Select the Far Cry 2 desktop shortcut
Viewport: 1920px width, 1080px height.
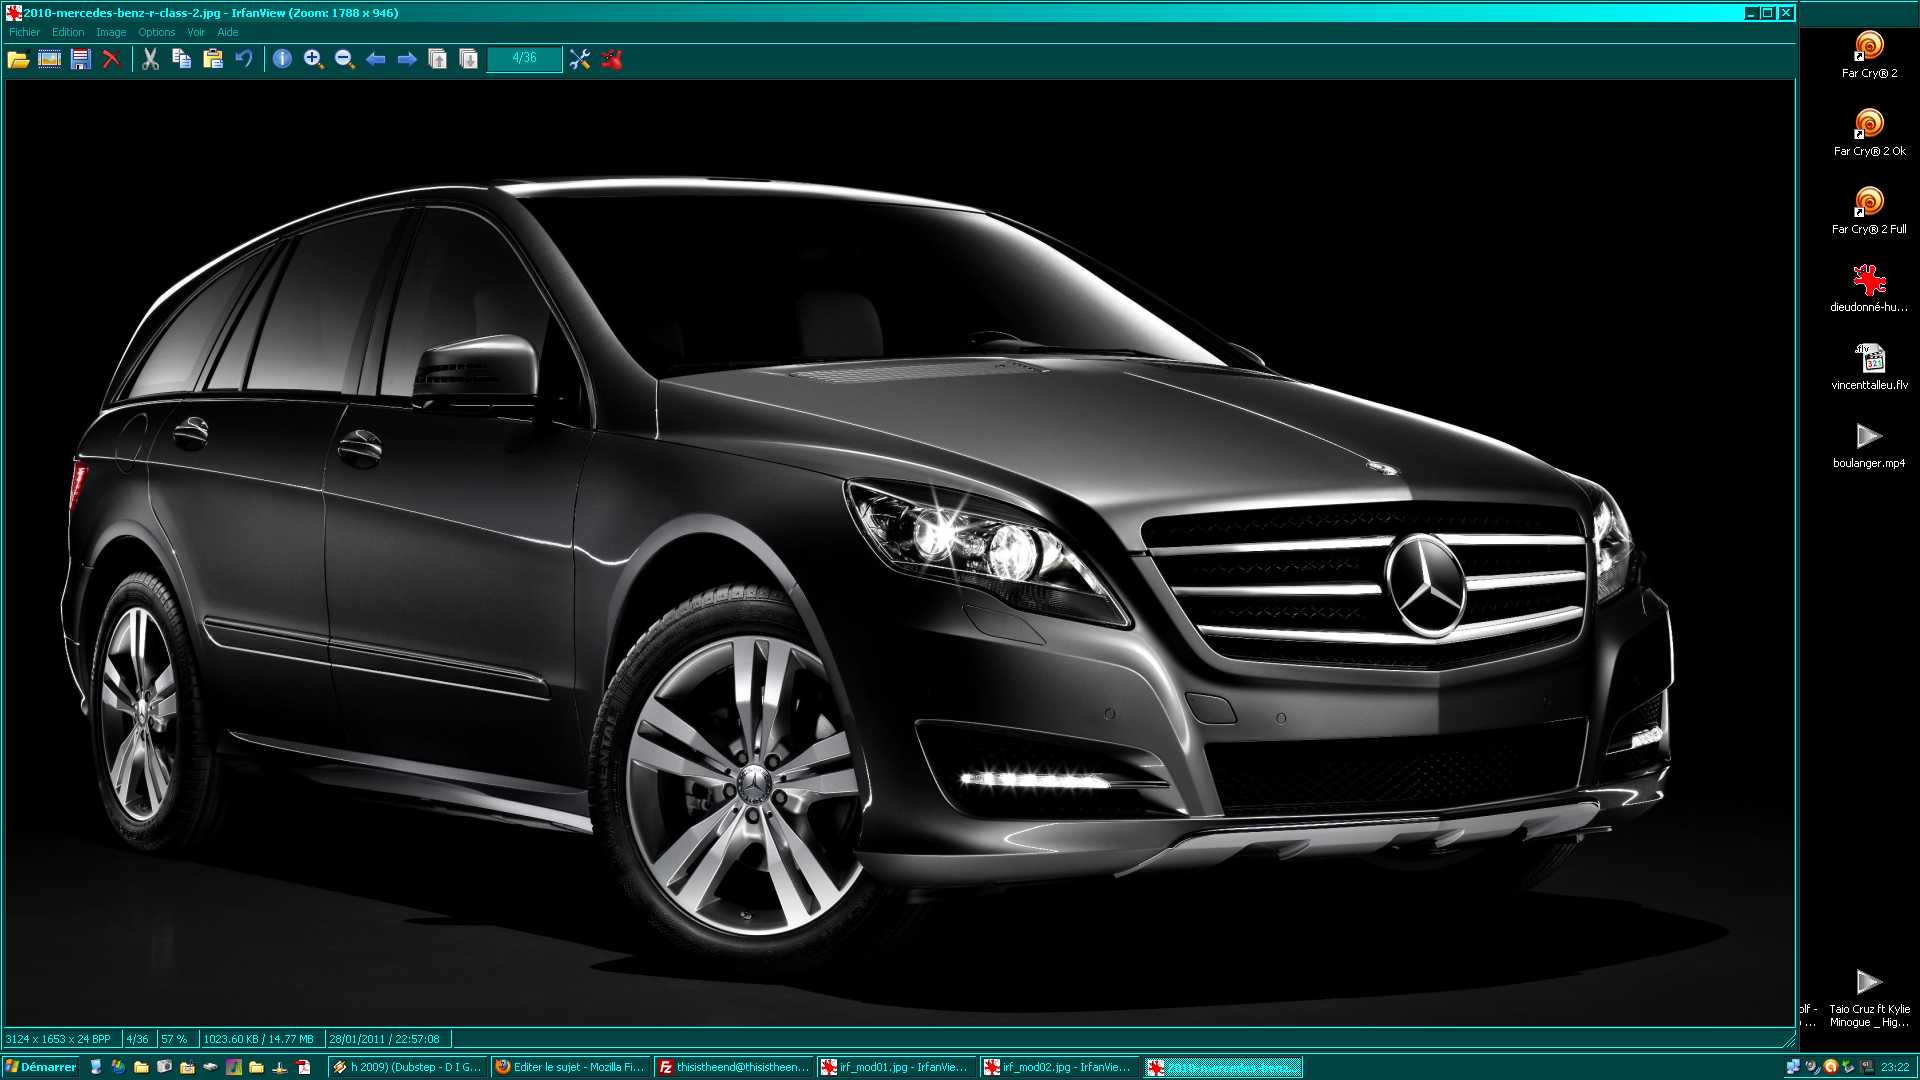coord(1869,55)
